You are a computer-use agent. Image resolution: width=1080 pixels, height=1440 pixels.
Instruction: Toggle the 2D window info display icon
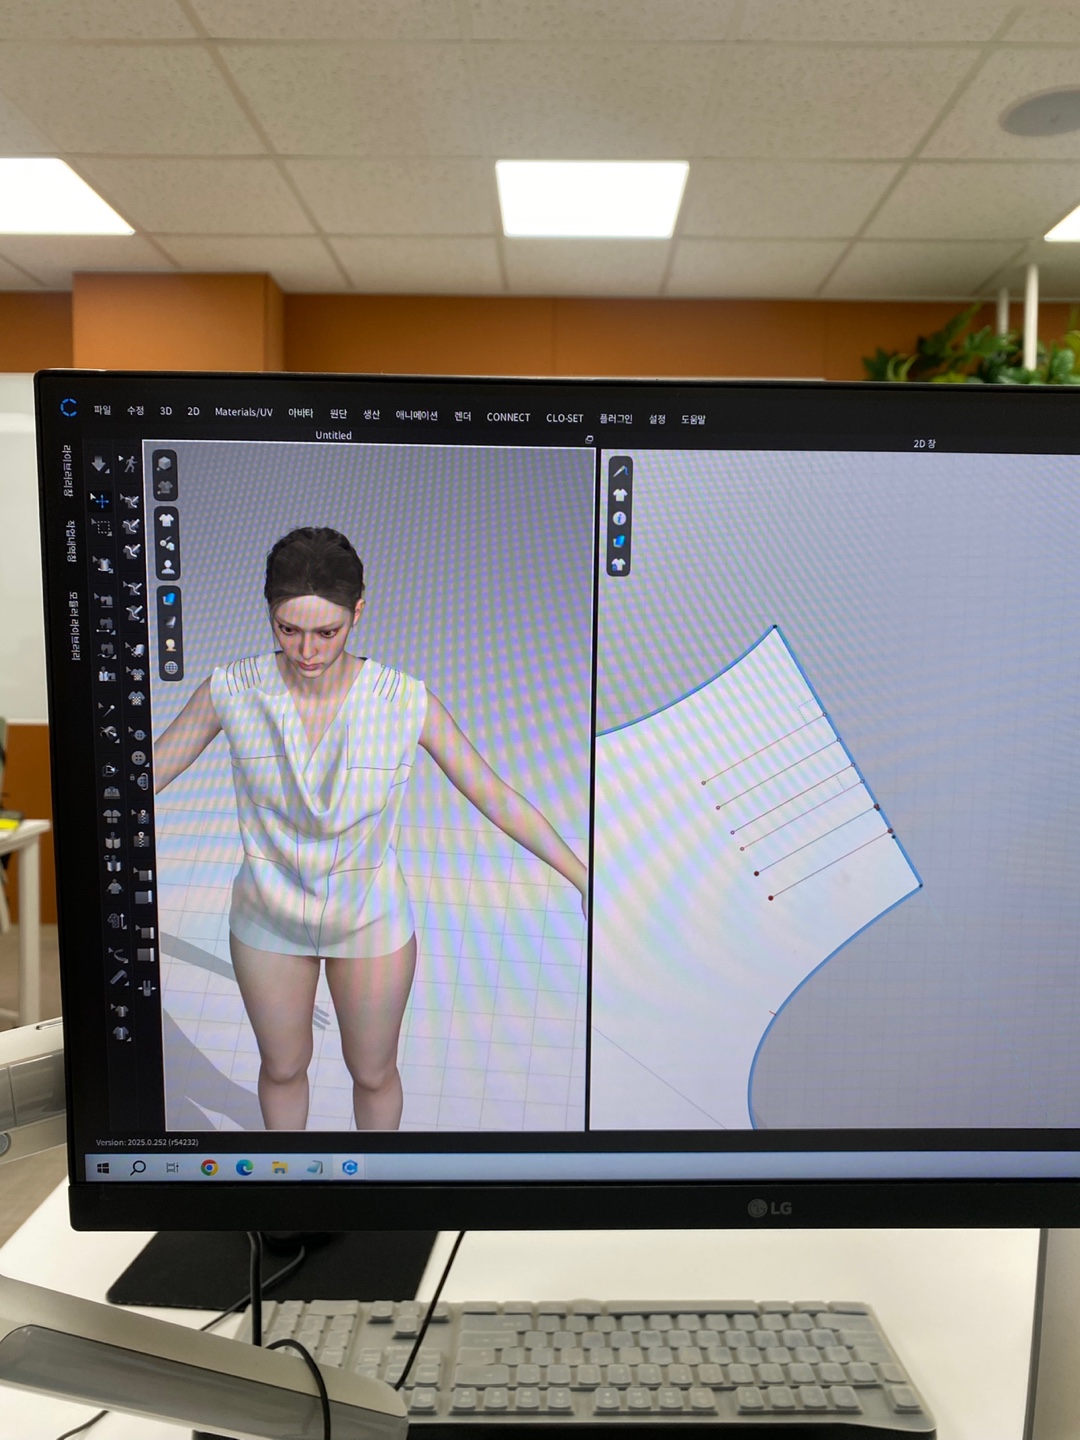pyautogui.click(x=619, y=518)
